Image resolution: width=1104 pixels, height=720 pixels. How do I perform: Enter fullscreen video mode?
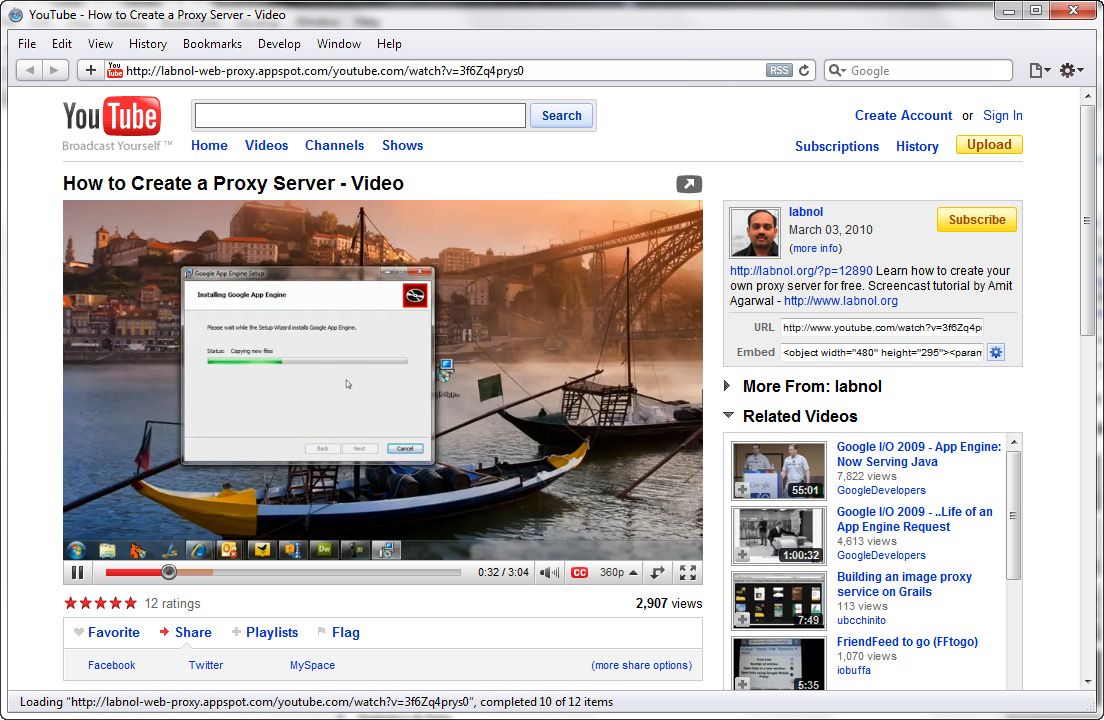pos(688,573)
